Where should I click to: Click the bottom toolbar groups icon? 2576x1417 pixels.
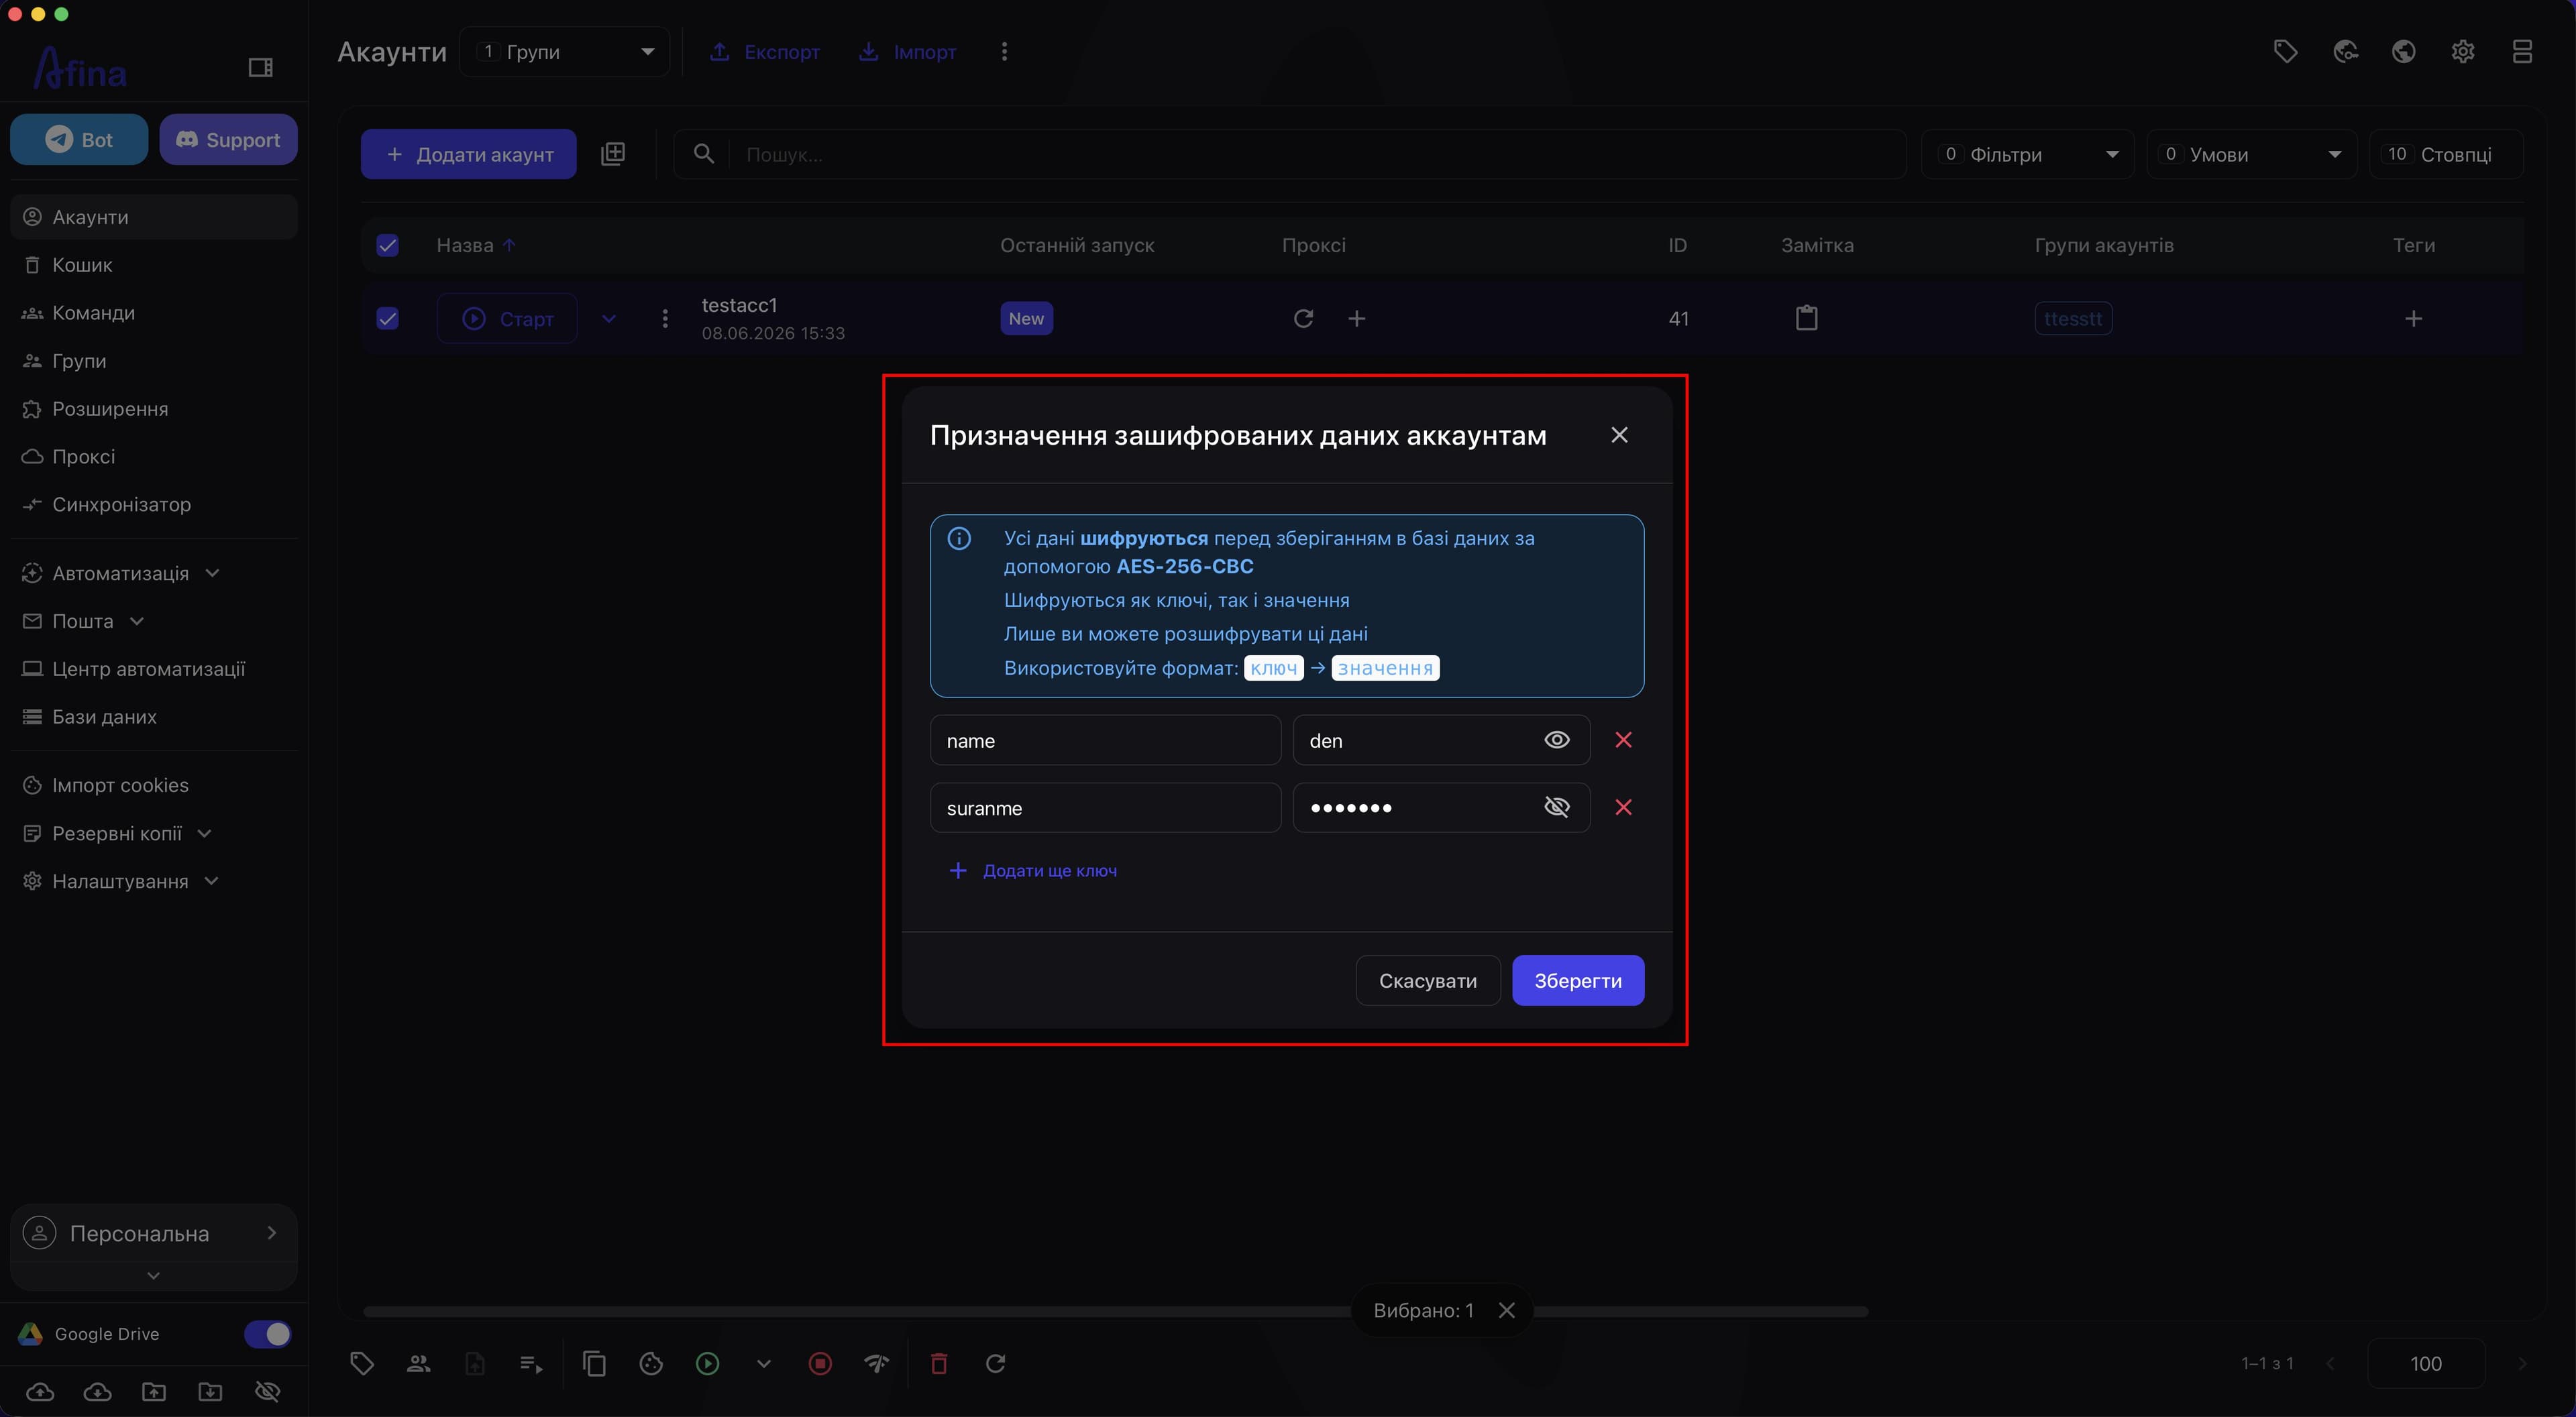pyautogui.click(x=418, y=1363)
